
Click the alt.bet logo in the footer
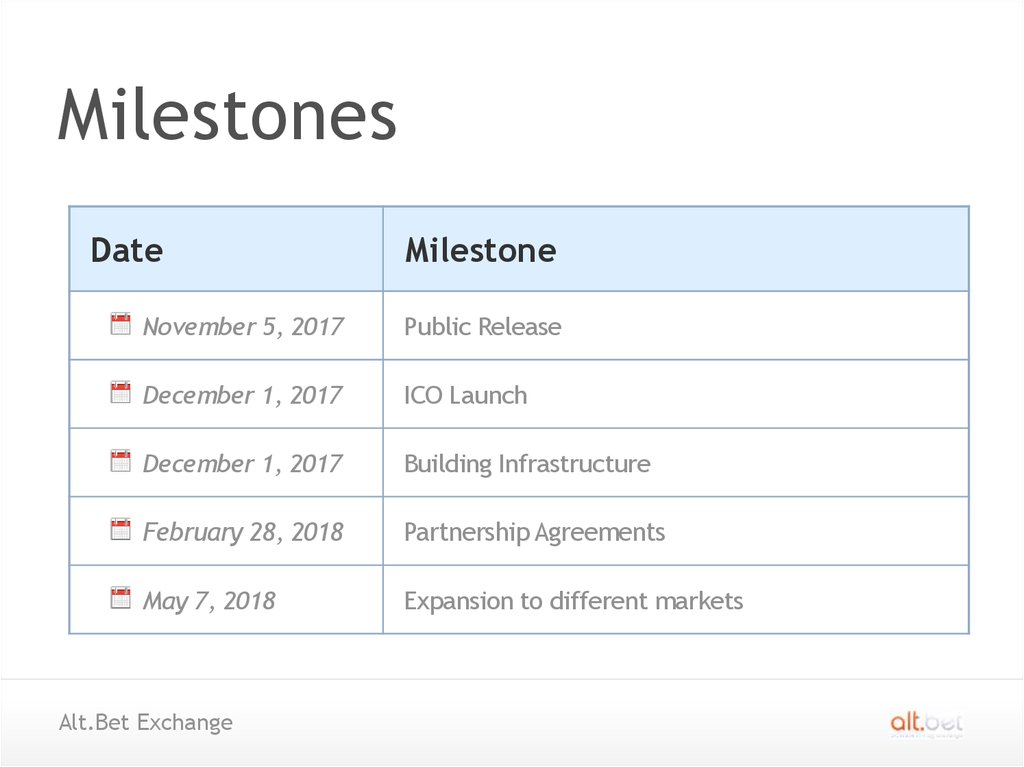pyautogui.click(x=926, y=723)
